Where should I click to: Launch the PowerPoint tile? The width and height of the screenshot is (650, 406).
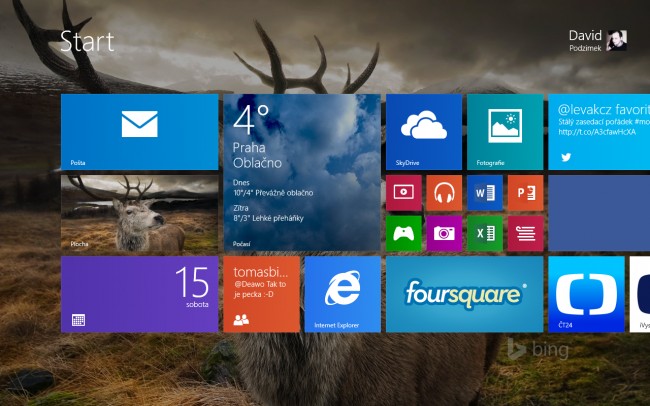(525, 193)
